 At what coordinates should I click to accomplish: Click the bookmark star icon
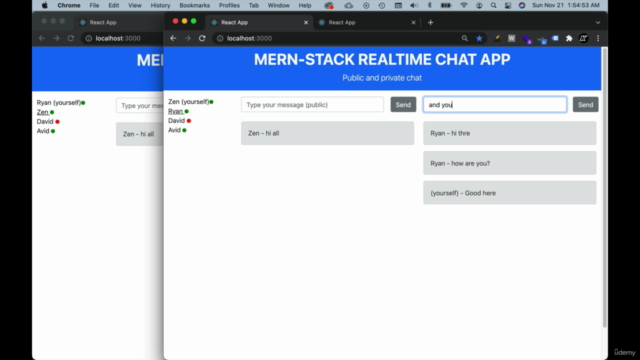479,38
